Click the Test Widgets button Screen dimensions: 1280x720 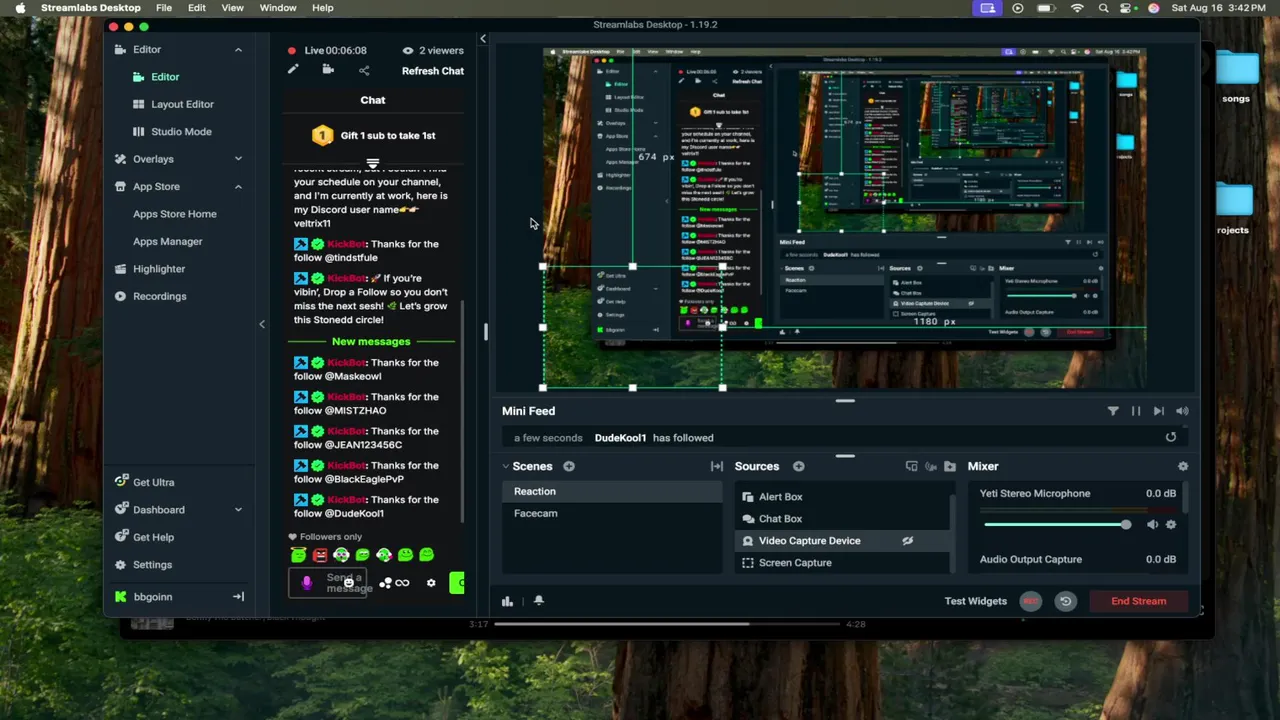click(x=975, y=601)
